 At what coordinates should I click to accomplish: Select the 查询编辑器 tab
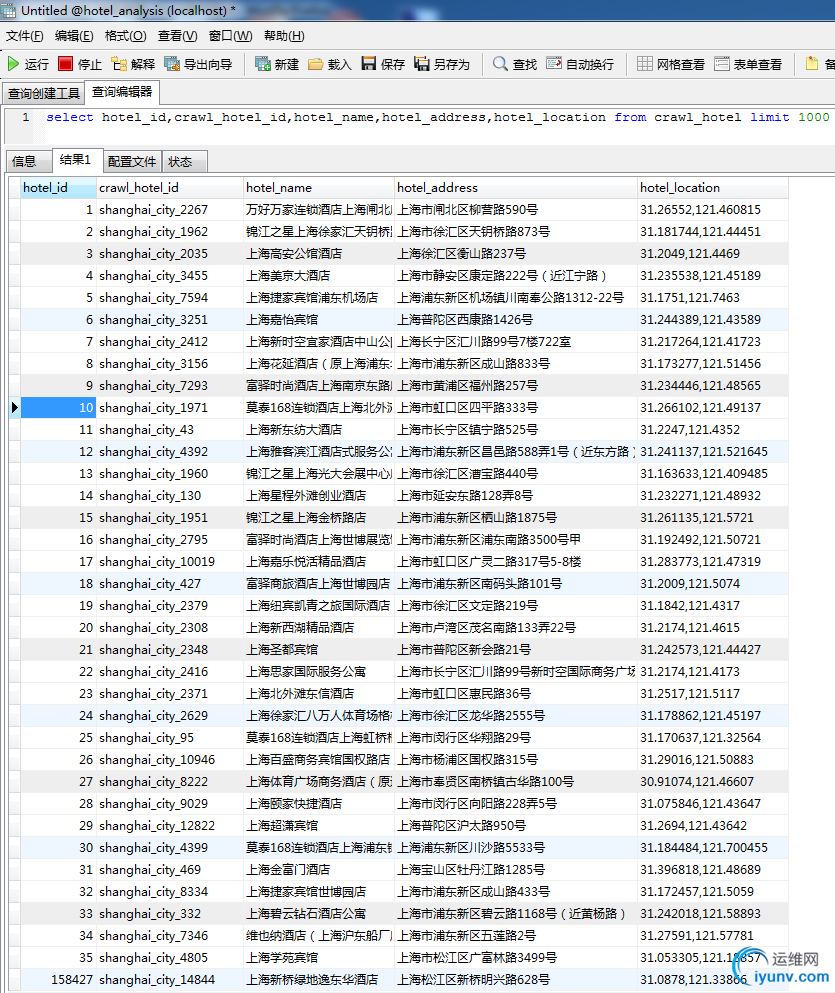pos(122,92)
